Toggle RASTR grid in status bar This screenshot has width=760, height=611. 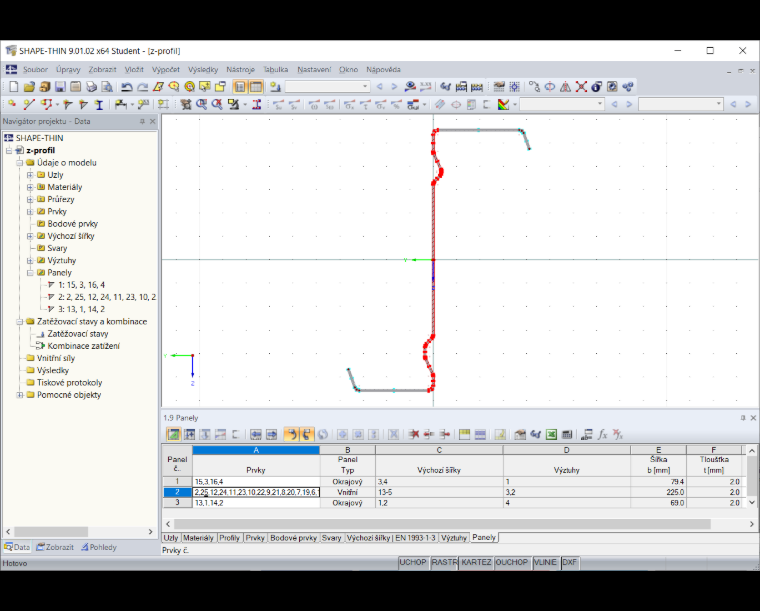tap(444, 562)
